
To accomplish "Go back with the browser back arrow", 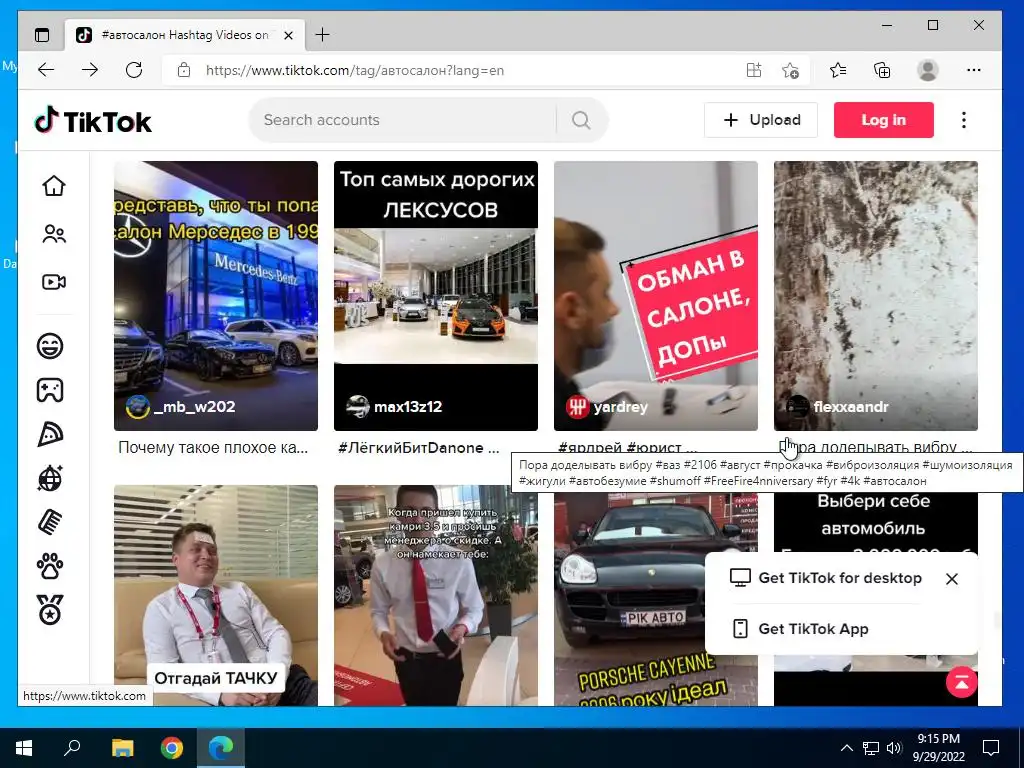I will 46,70.
